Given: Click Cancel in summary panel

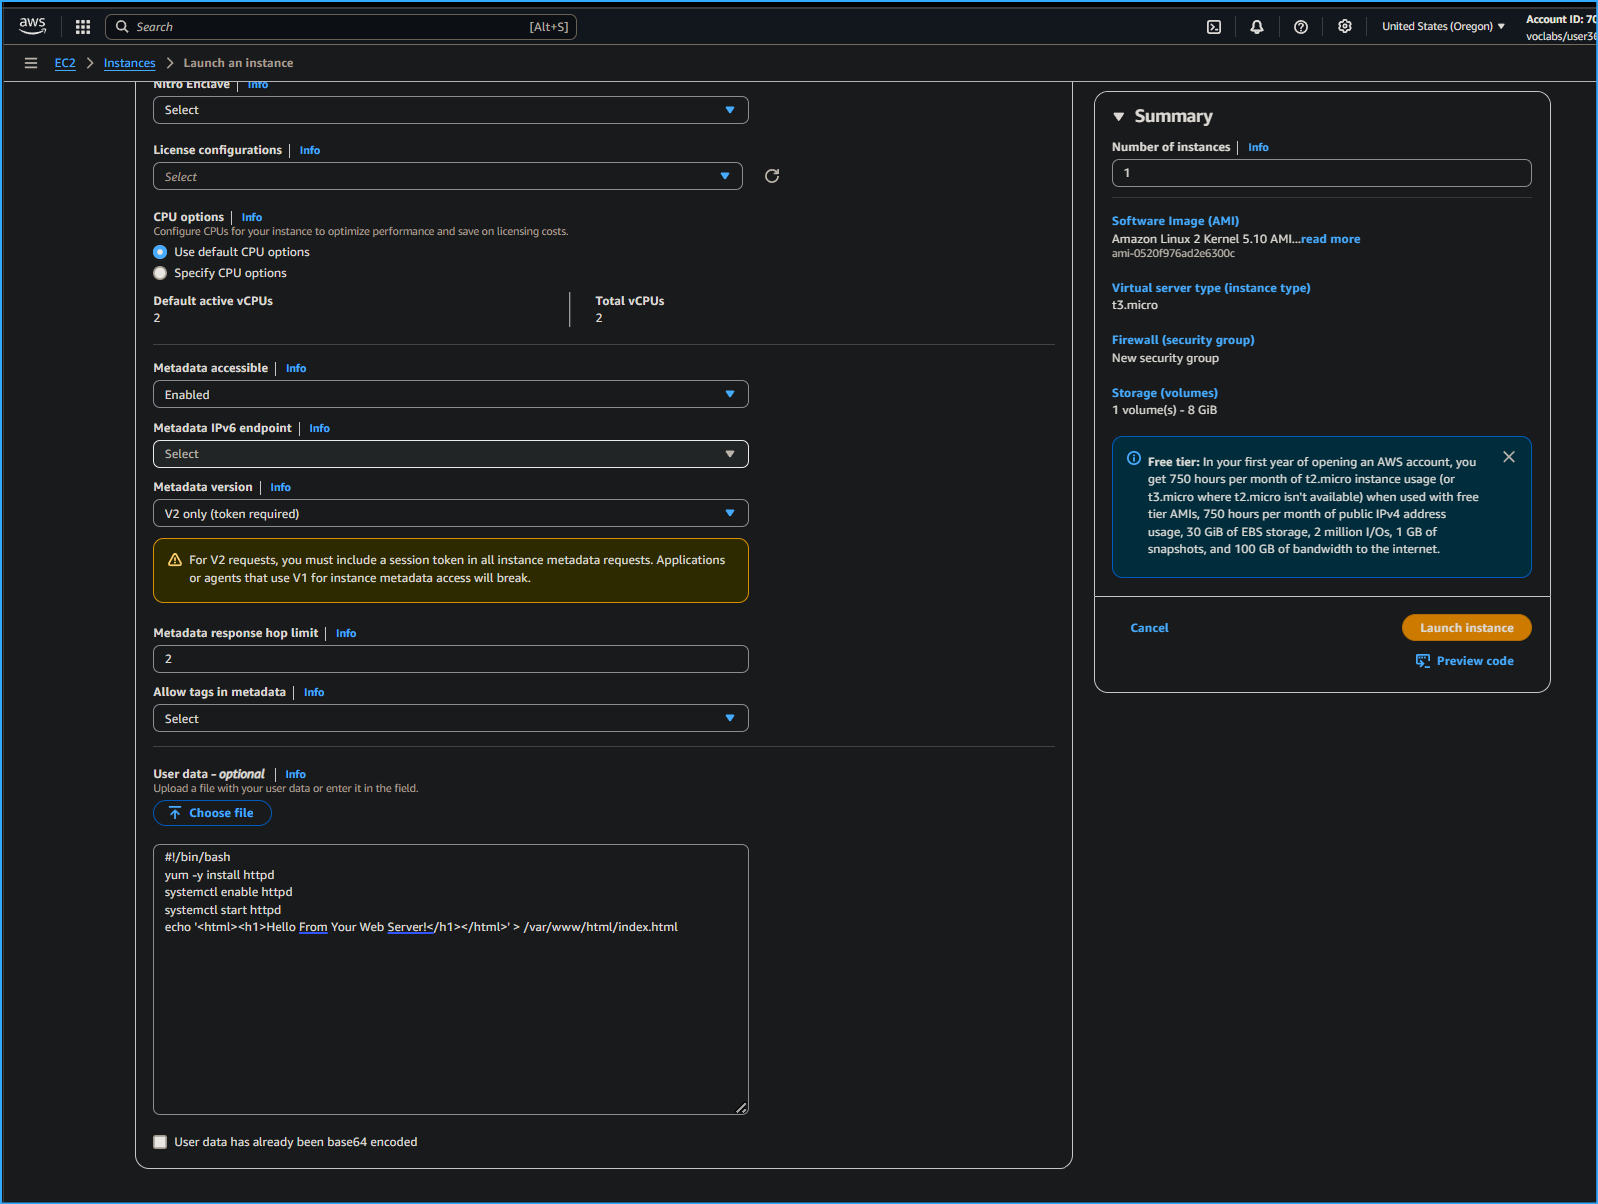Looking at the screenshot, I should 1149,628.
